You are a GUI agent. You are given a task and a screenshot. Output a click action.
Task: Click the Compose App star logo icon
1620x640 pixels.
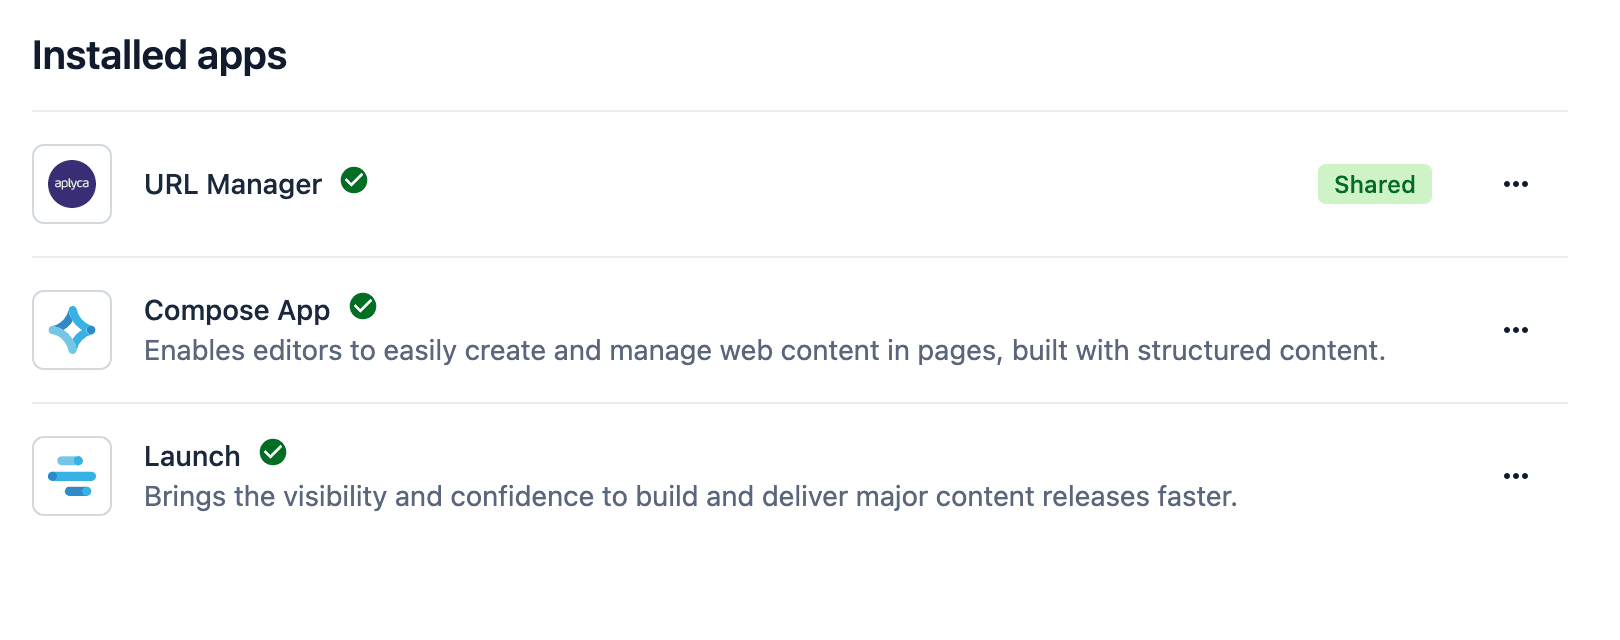pyautogui.click(x=72, y=330)
